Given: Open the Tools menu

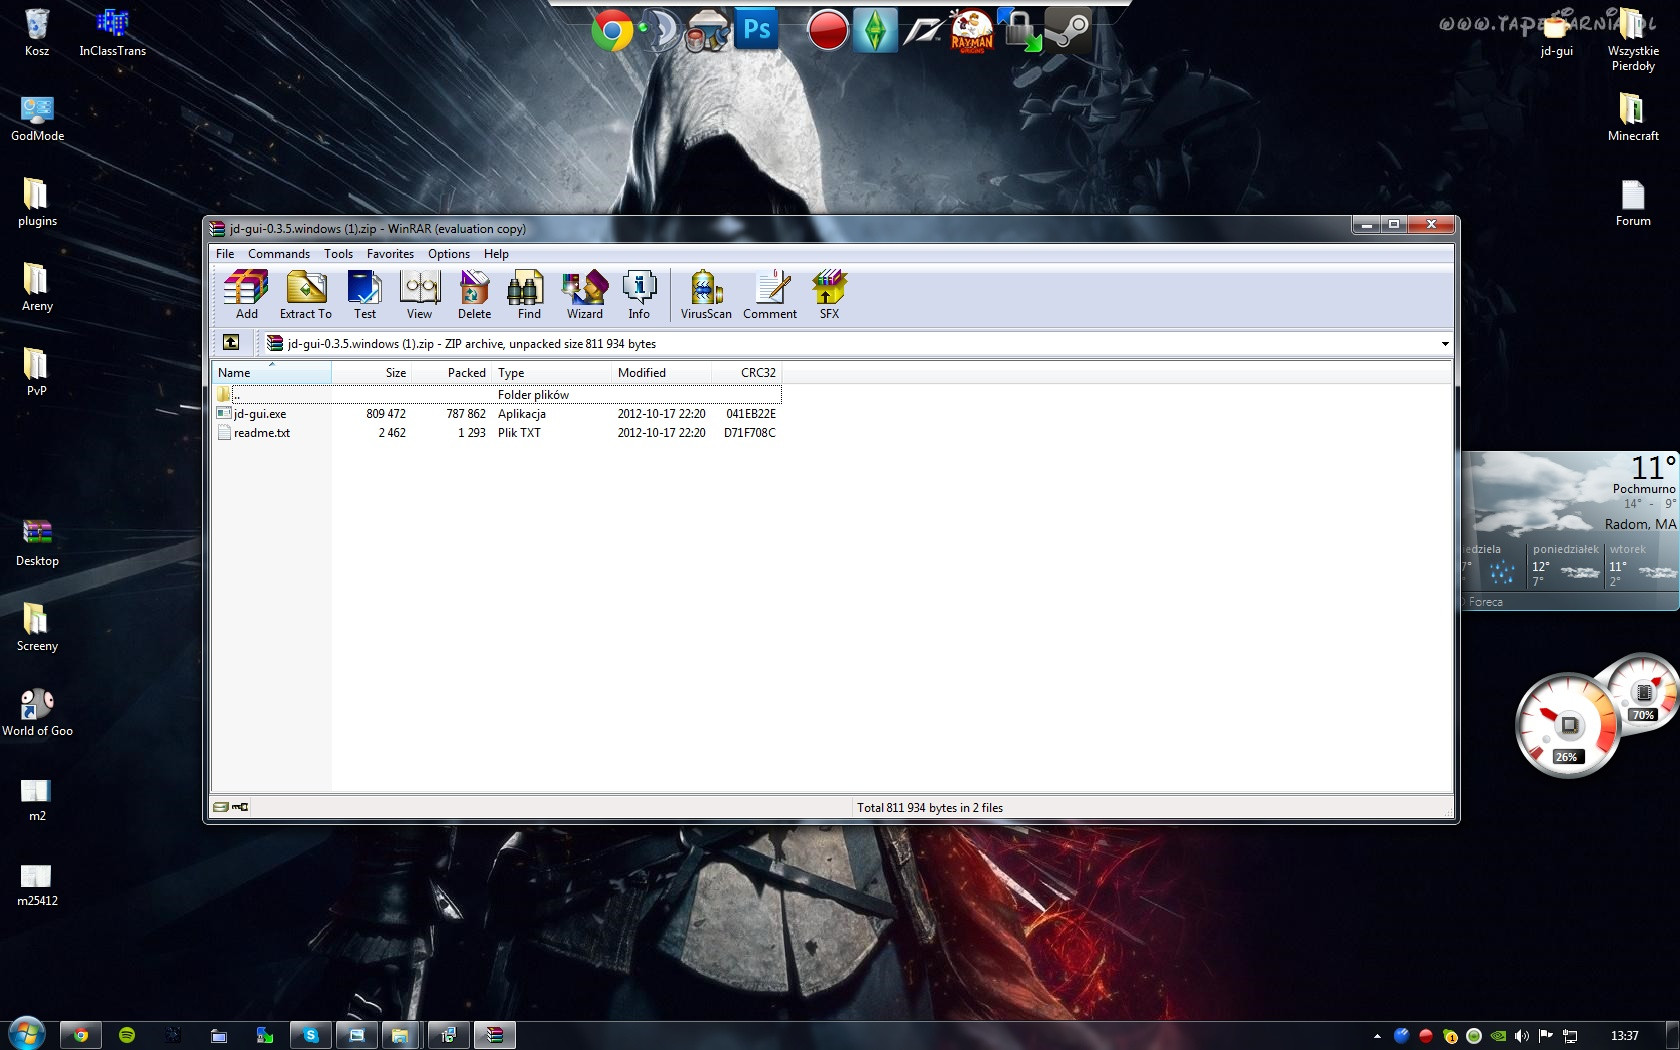Looking at the screenshot, I should [x=338, y=254].
